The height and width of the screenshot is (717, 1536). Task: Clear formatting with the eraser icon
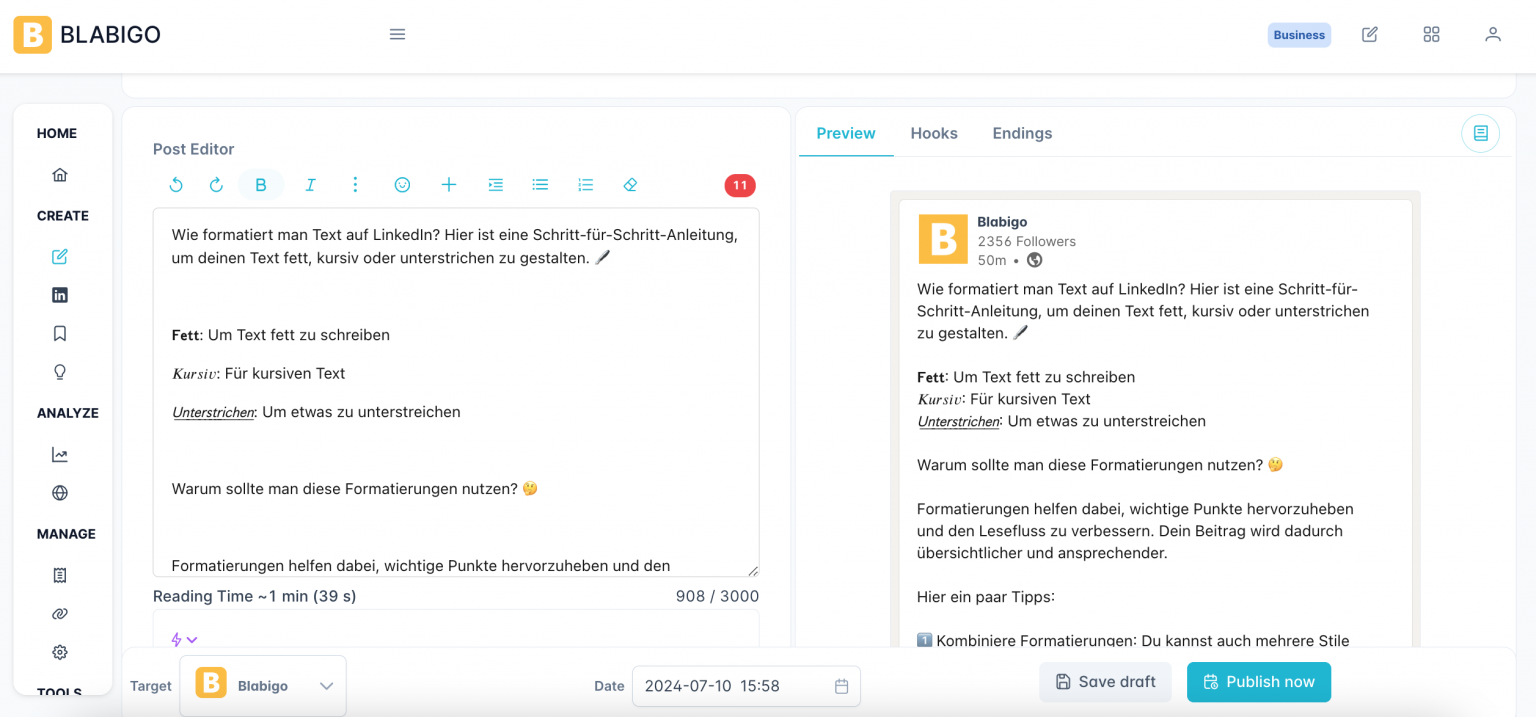coord(631,185)
